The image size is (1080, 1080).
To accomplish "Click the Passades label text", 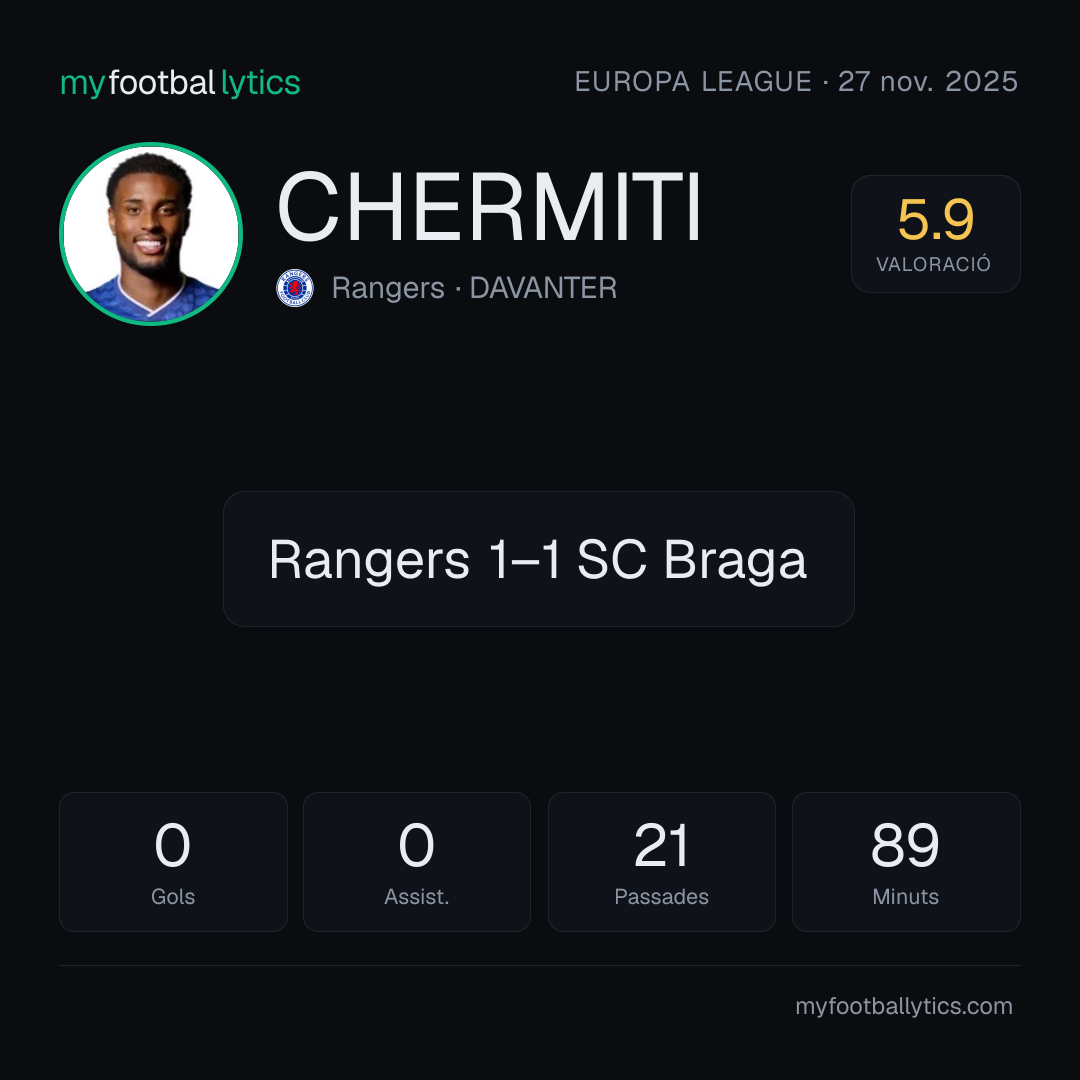I will [x=661, y=896].
